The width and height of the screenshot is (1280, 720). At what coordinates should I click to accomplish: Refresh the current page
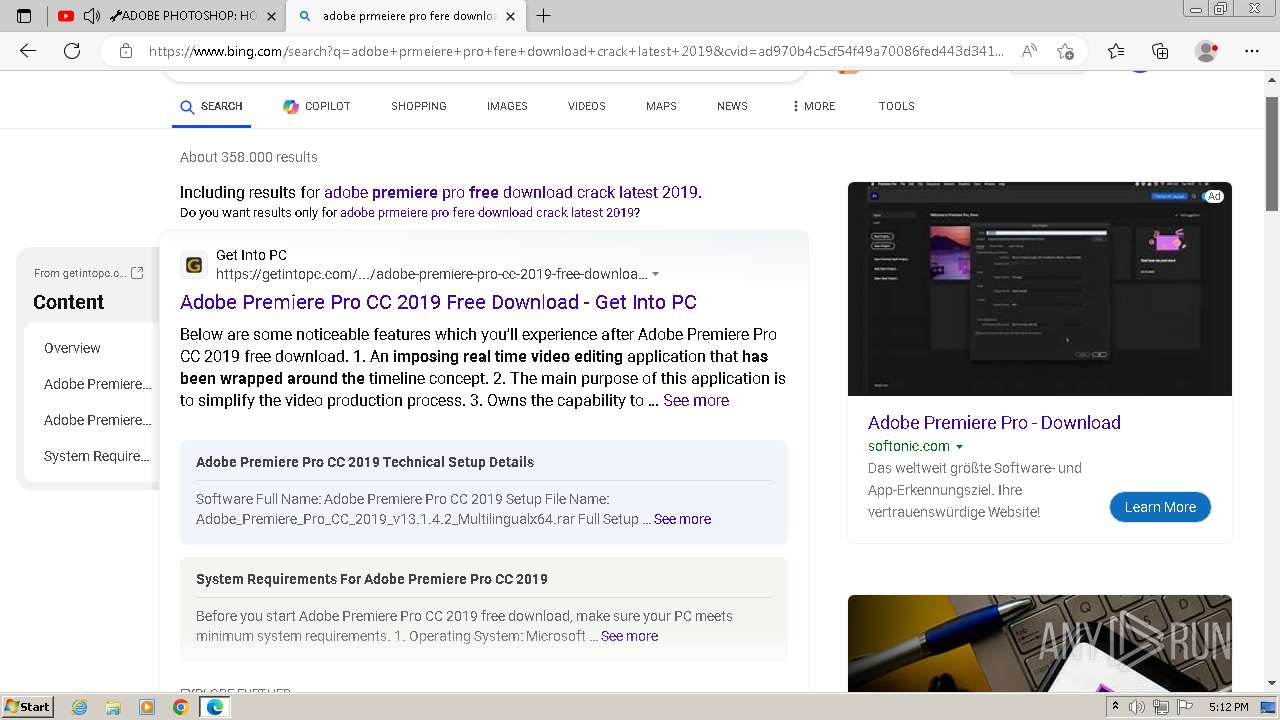pyautogui.click(x=72, y=51)
